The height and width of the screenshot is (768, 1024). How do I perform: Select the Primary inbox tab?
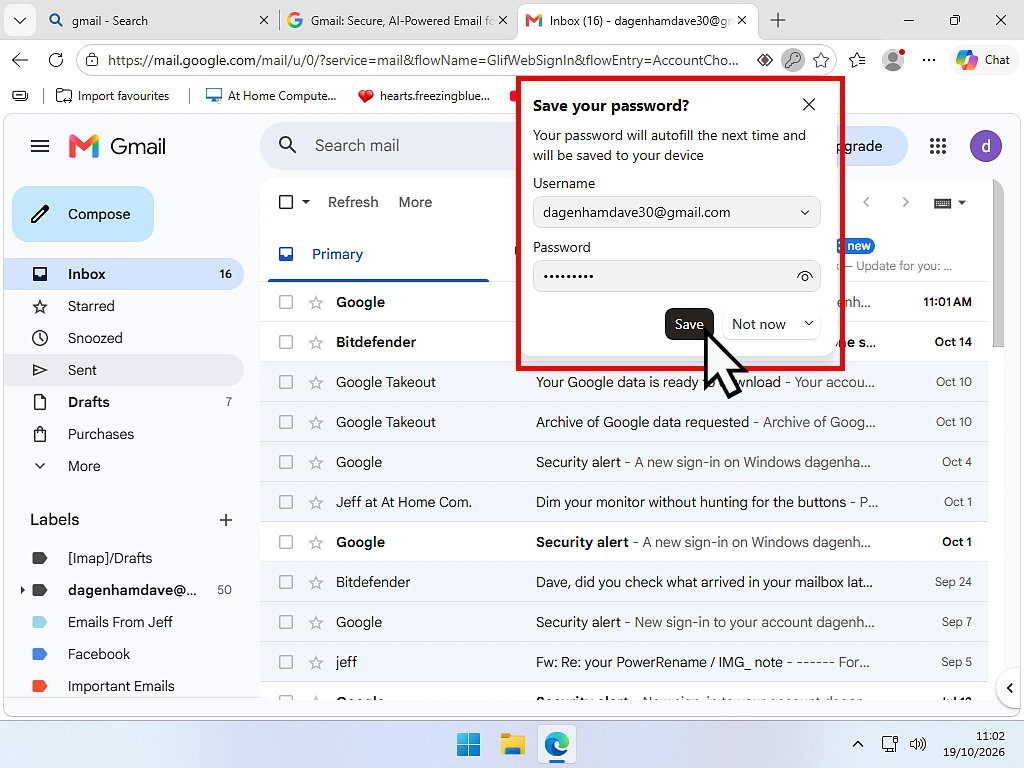379,255
